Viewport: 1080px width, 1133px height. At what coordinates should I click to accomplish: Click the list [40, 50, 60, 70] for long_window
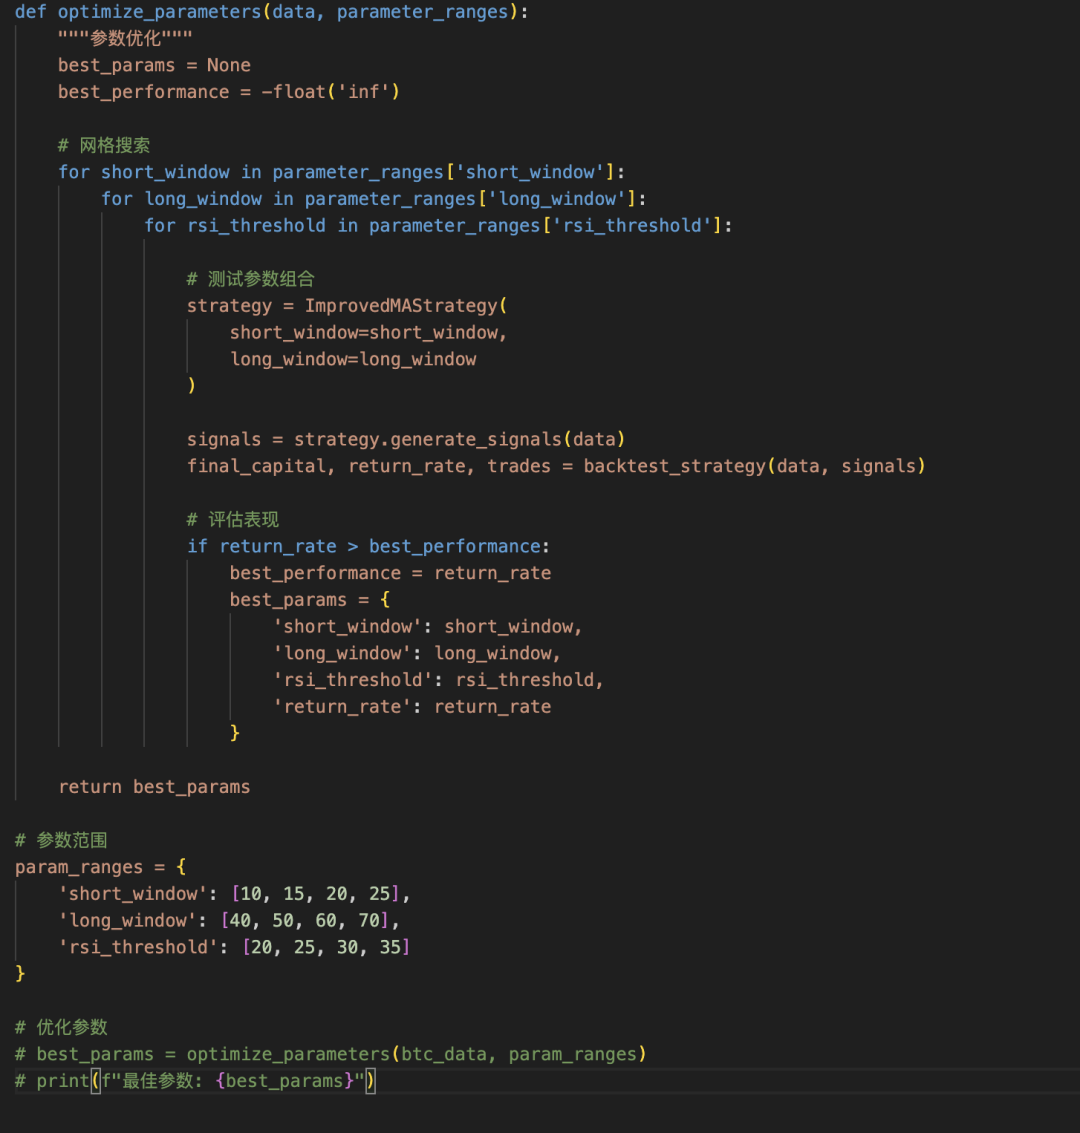pyautogui.click(x=304, y=921)
